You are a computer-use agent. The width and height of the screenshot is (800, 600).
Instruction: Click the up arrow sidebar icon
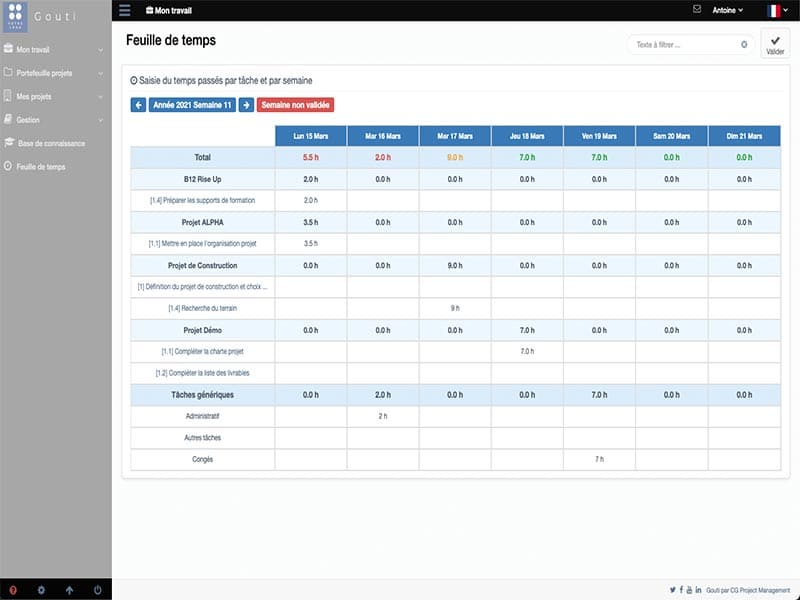[69, 590]
